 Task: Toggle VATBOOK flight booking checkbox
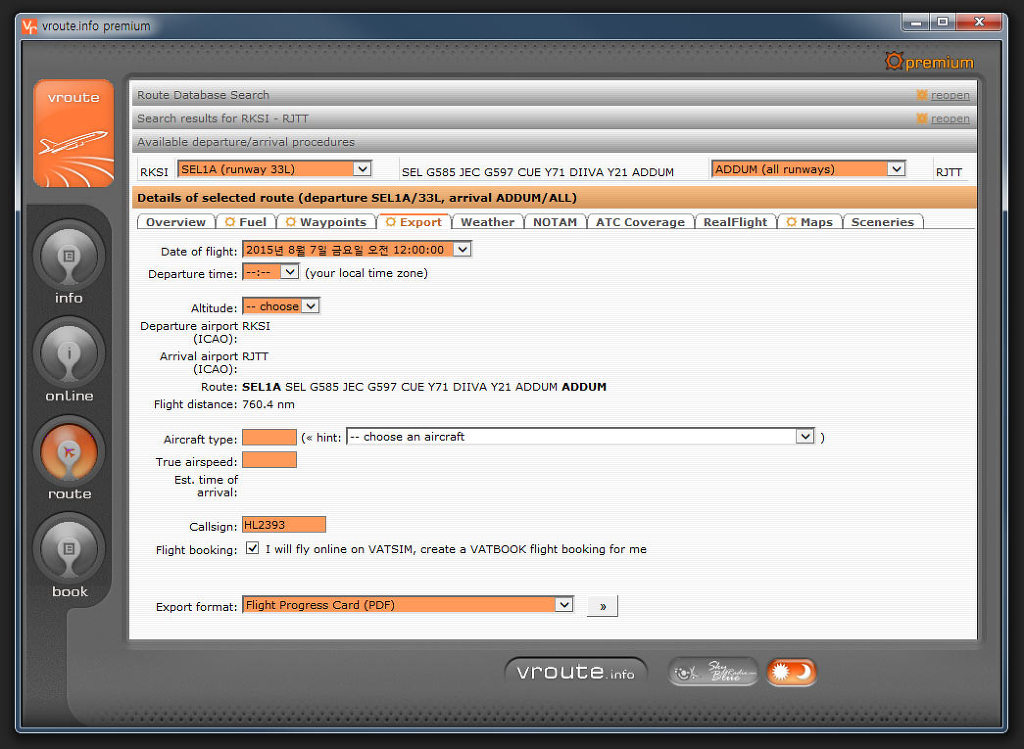pyautogui.click(x=252, y=548)
